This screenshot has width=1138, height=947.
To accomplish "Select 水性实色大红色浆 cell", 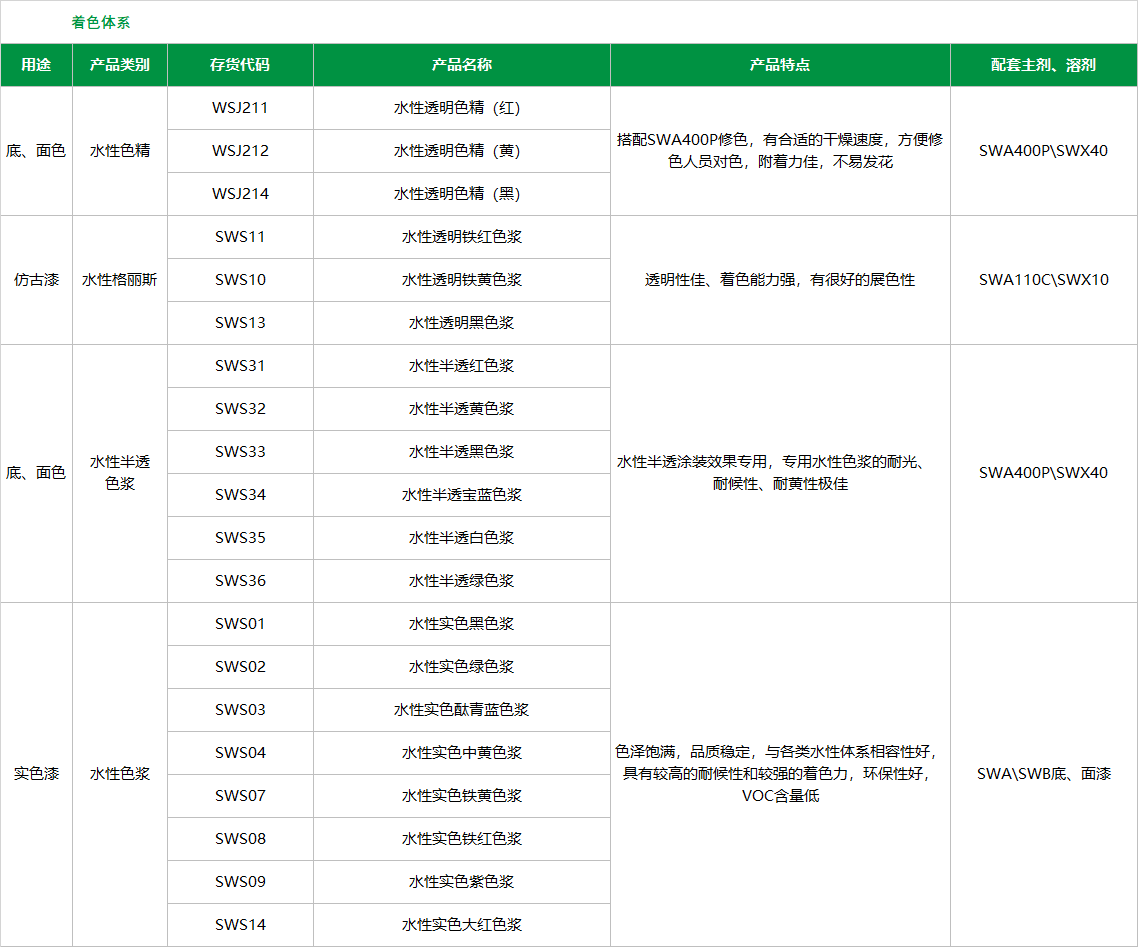I will click(x=462, y=925).
